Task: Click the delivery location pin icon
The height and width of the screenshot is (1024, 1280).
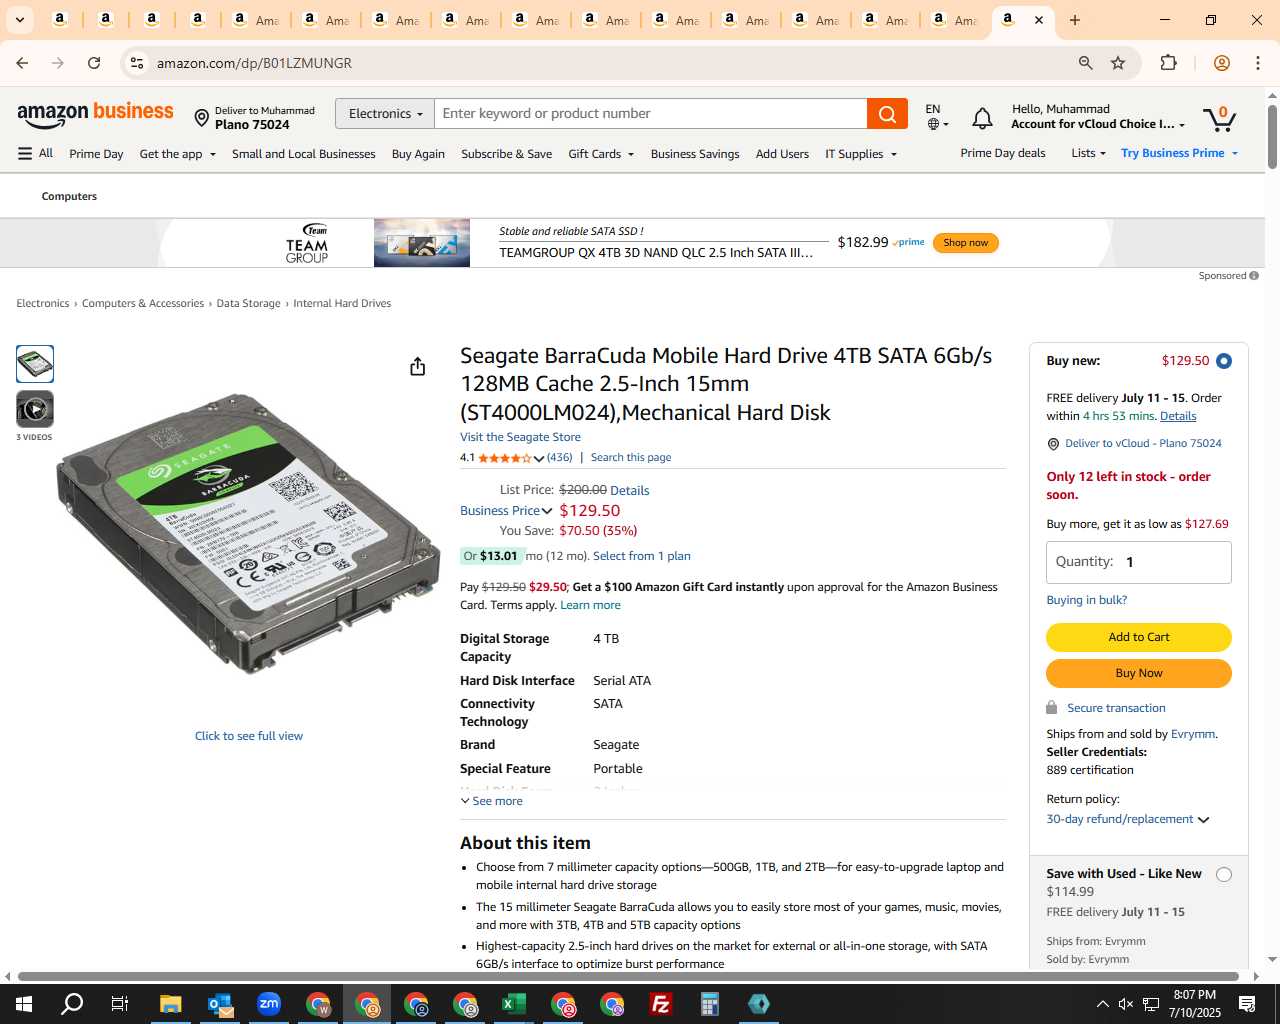Action: coord(201,118)
